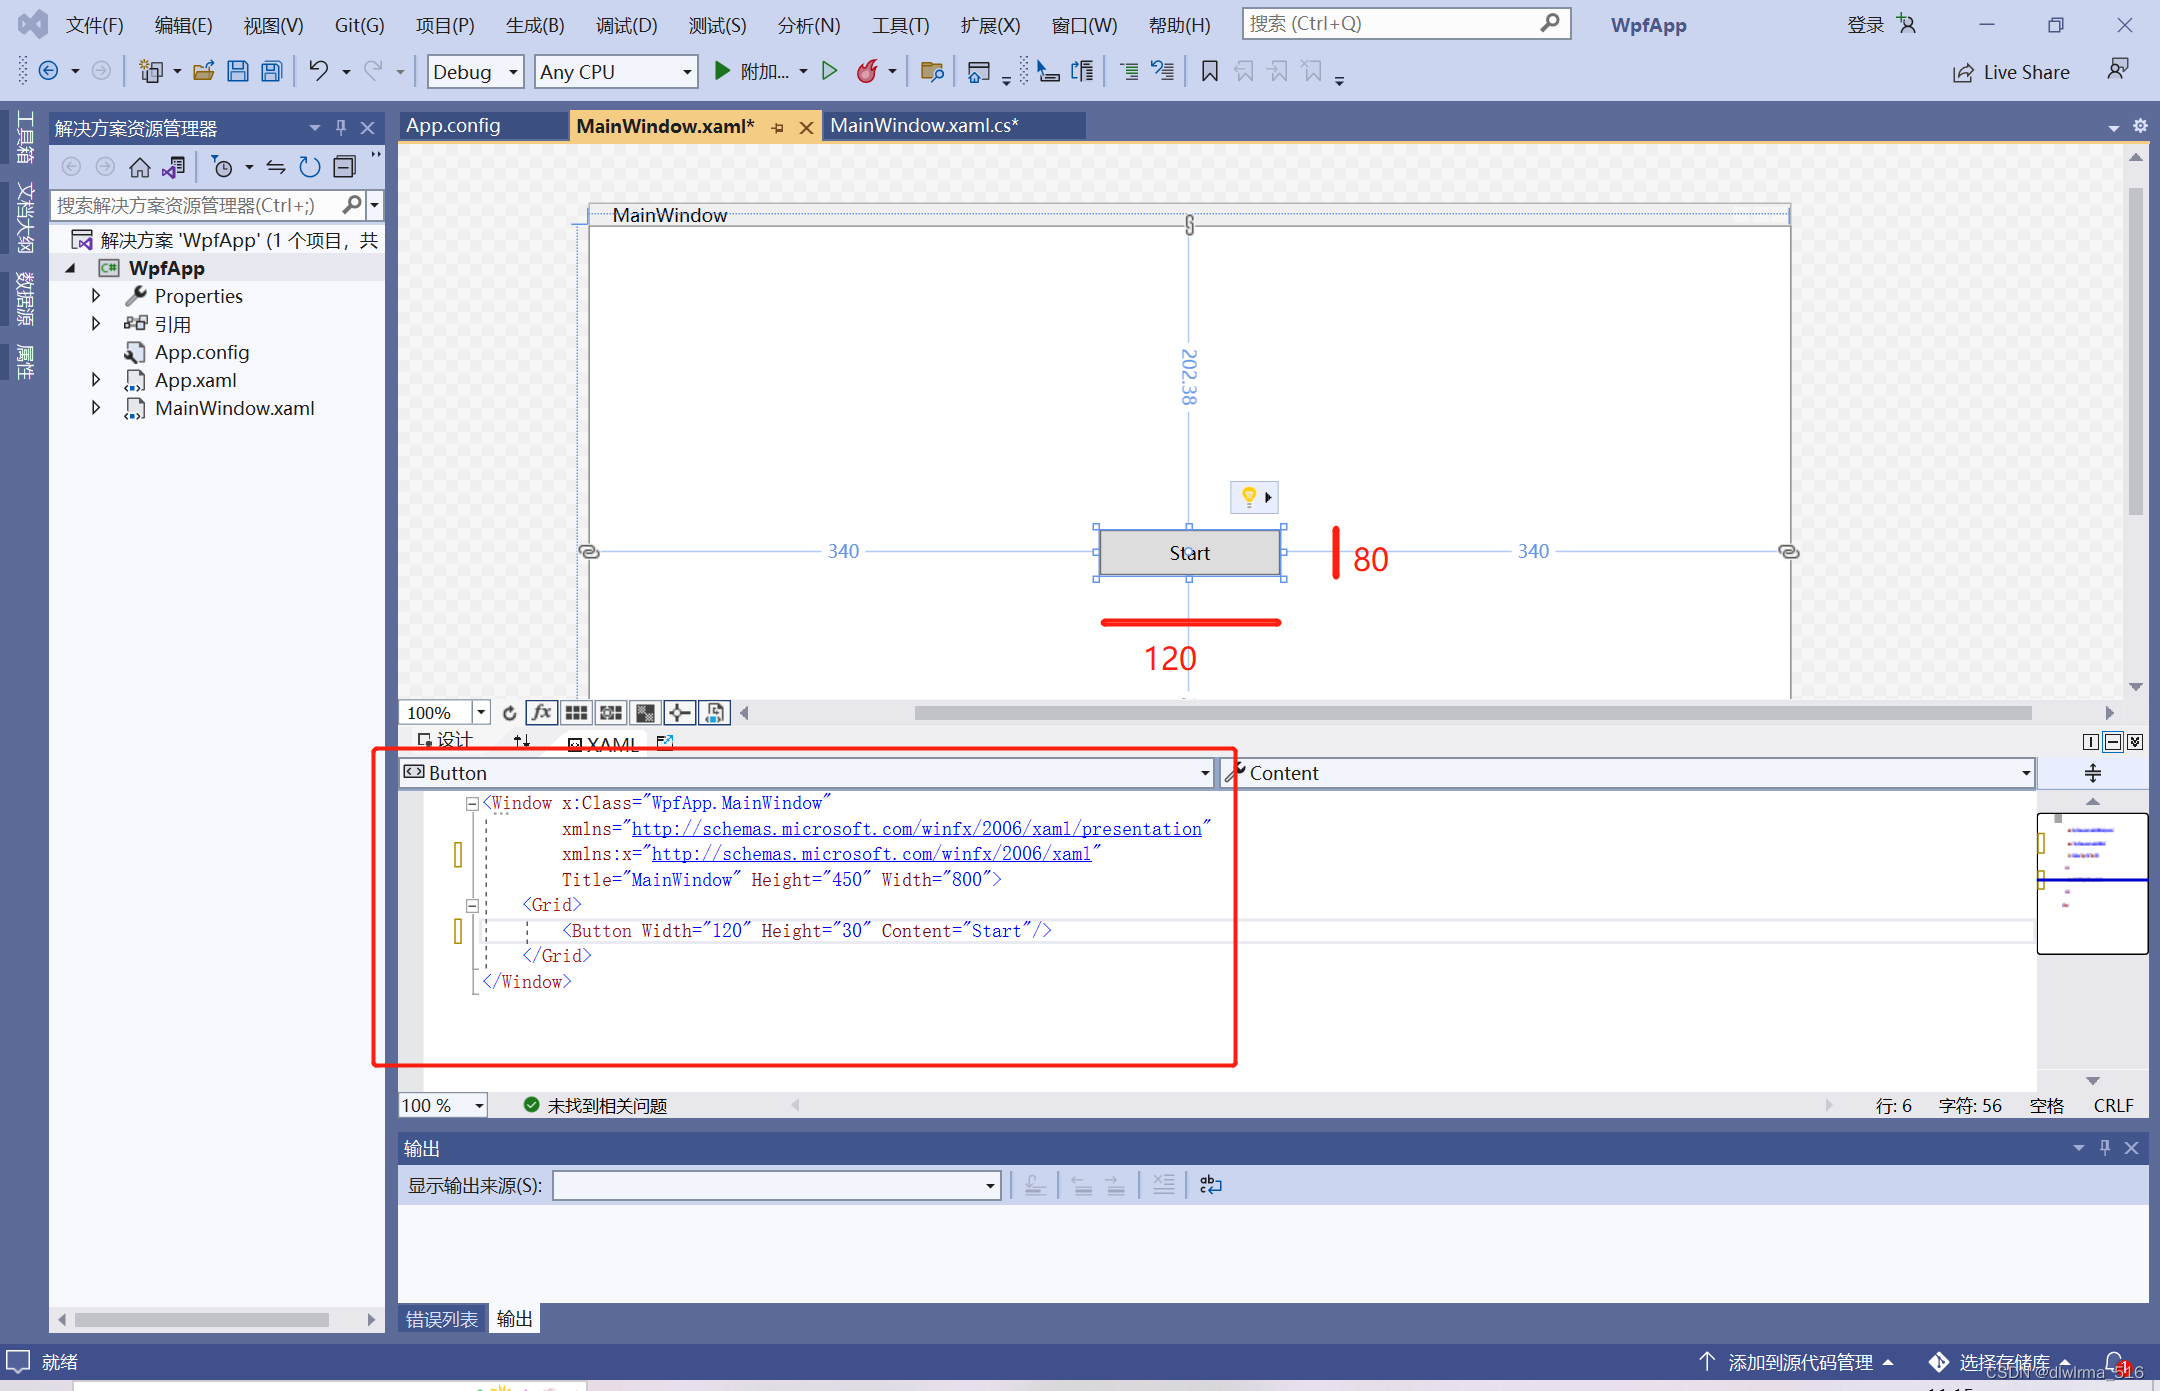Viewport: 2160px width, 1391px height.
Task: Click the designer refresh icon
Action: click(509, 713)
